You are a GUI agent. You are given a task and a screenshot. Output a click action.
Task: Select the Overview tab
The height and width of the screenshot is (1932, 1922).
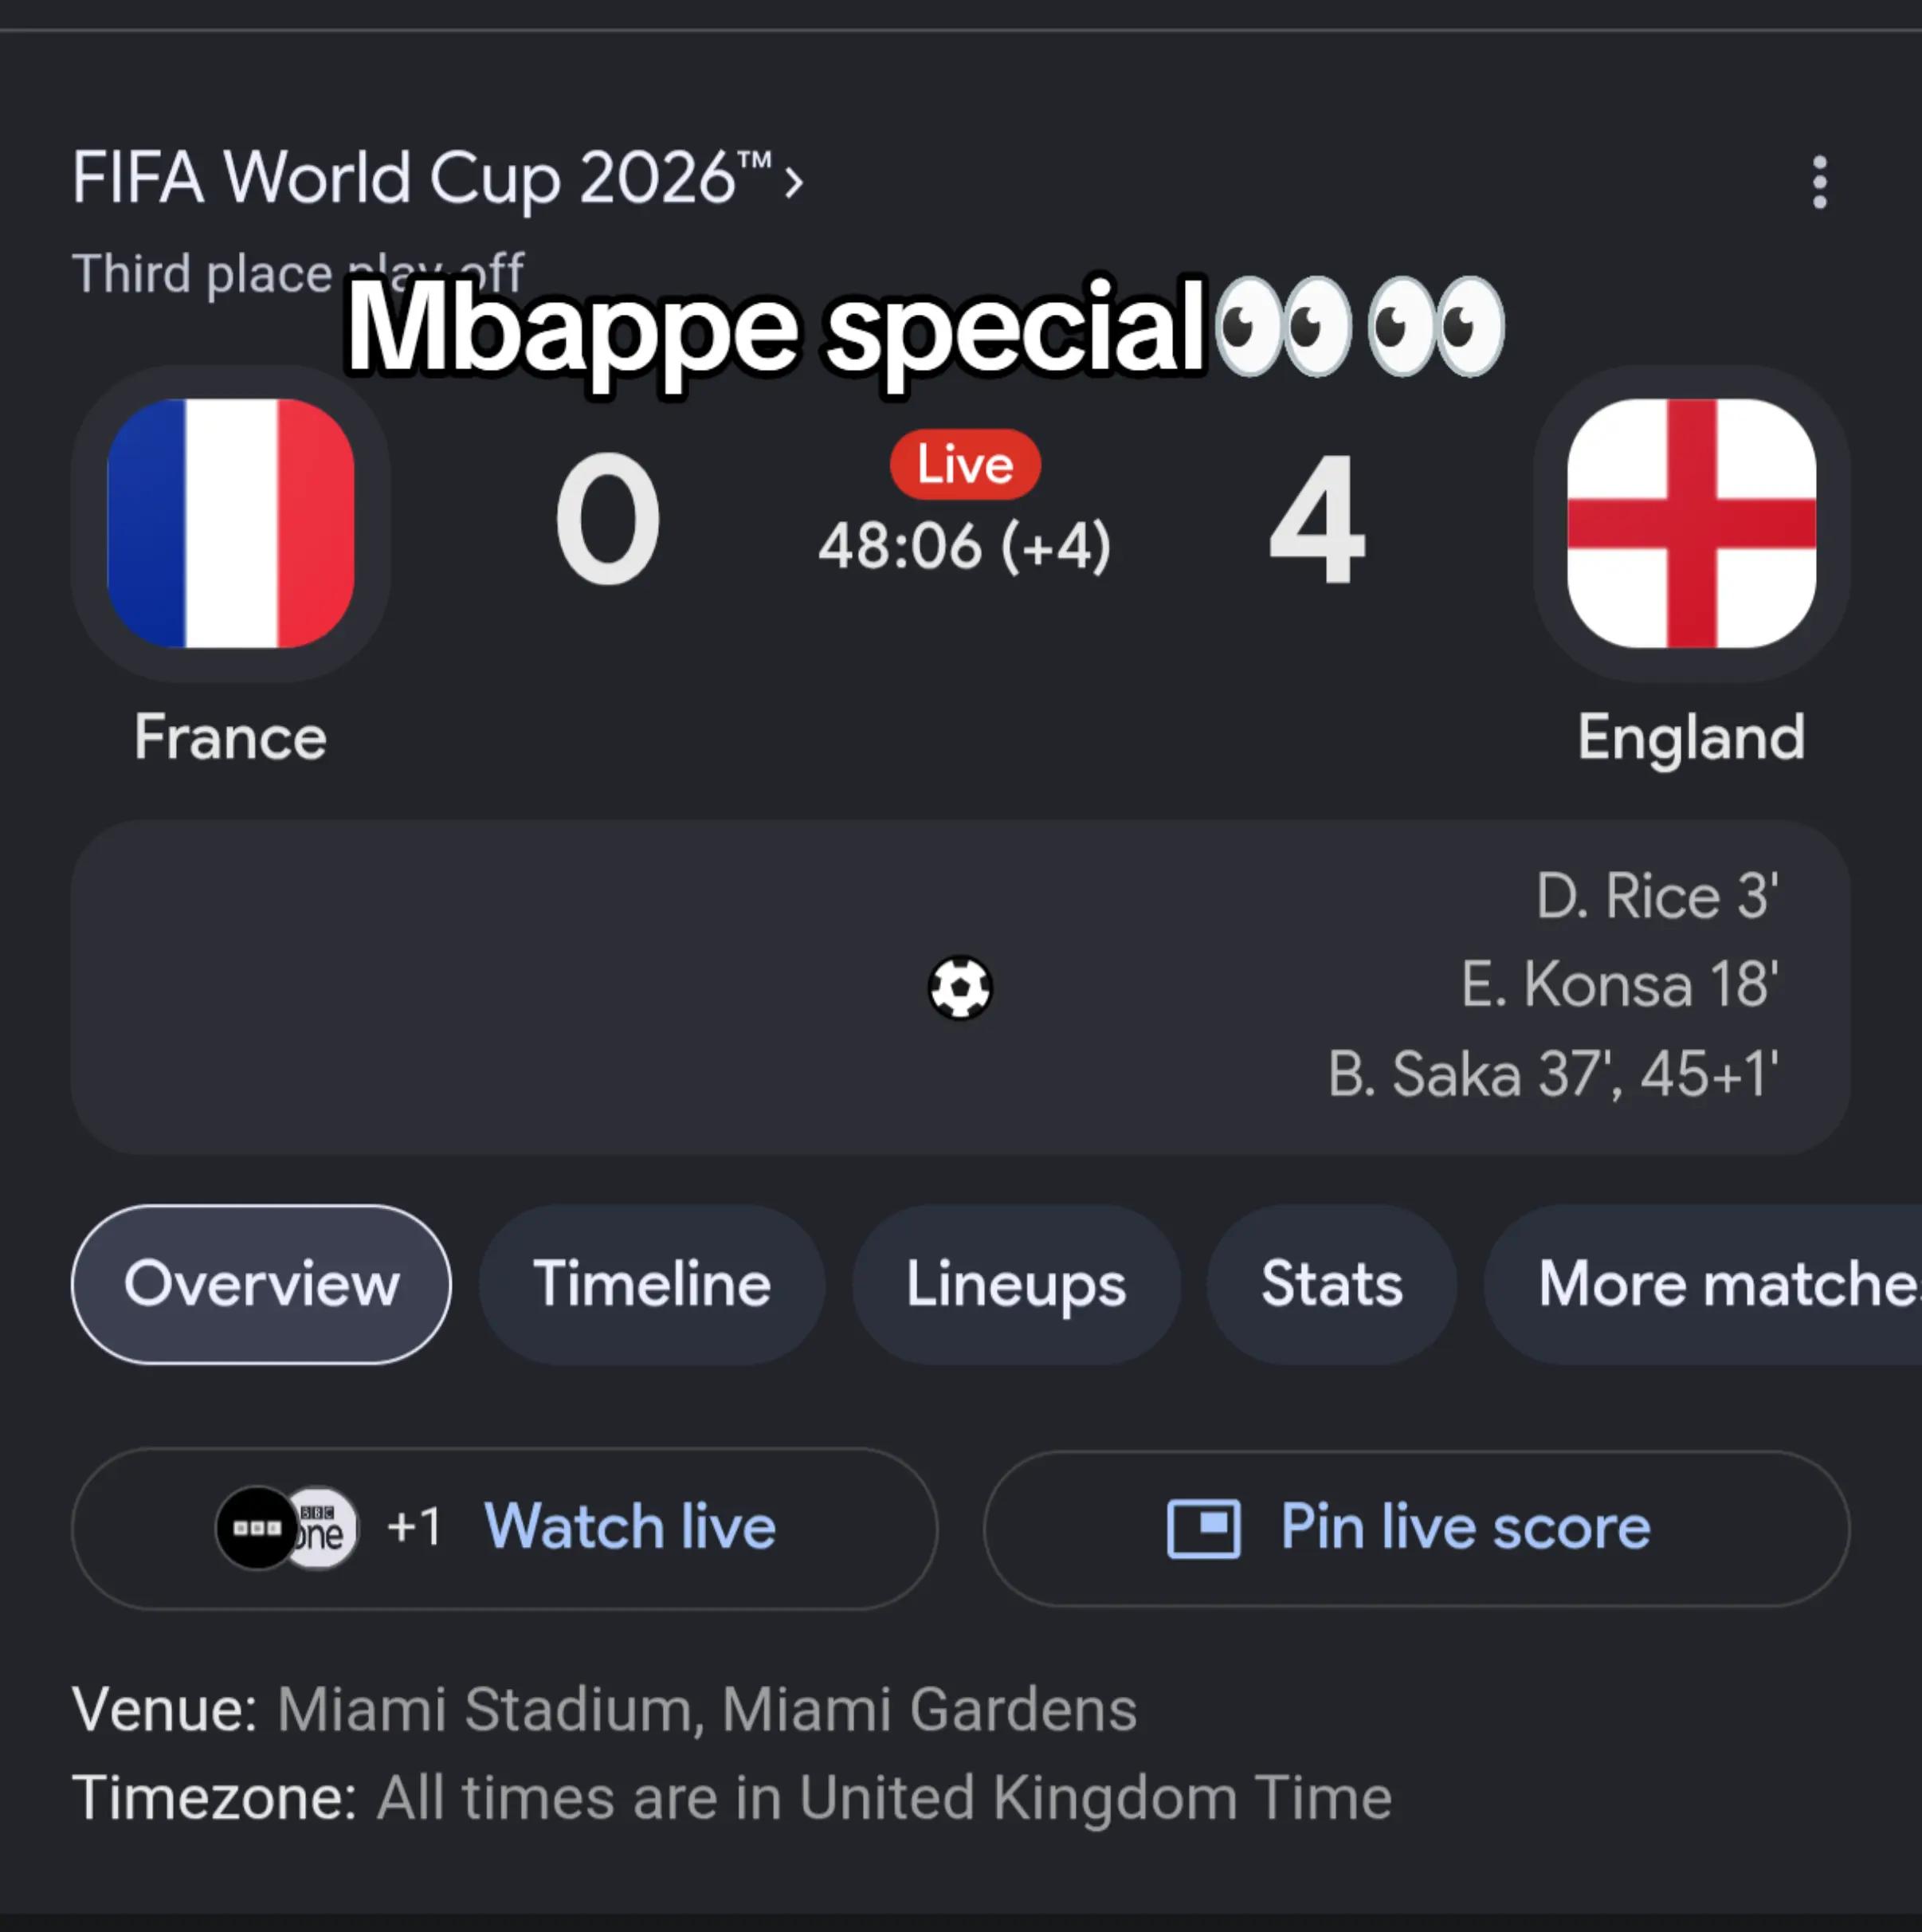pyautogui.click(x=261, y=1284)
